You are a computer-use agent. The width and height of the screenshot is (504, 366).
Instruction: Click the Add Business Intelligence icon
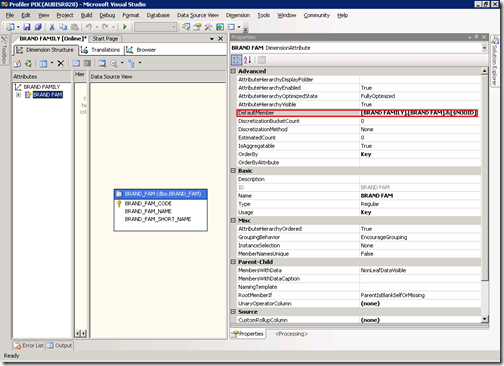pos(17,63)
